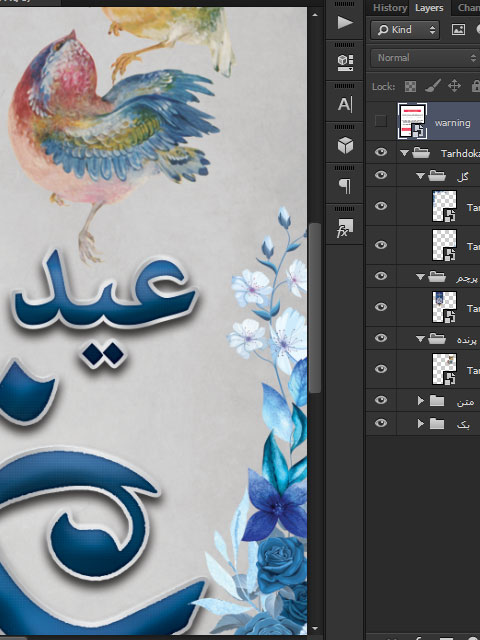Click the گل group folder icon
480x640 pixels.
coord(437,176)
